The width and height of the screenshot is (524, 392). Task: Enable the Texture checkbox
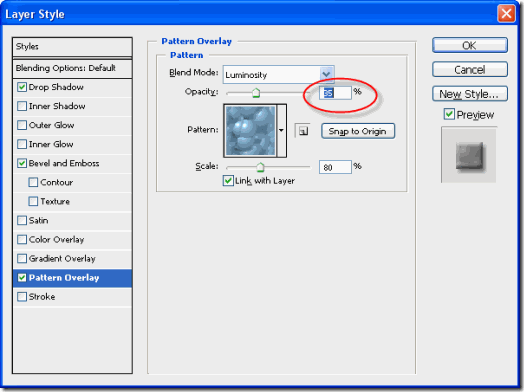33,202
